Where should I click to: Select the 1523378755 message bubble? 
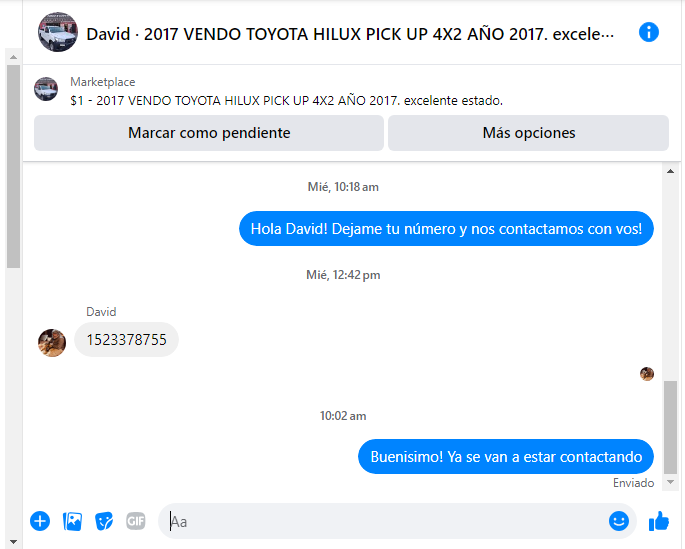pos(126,340)
